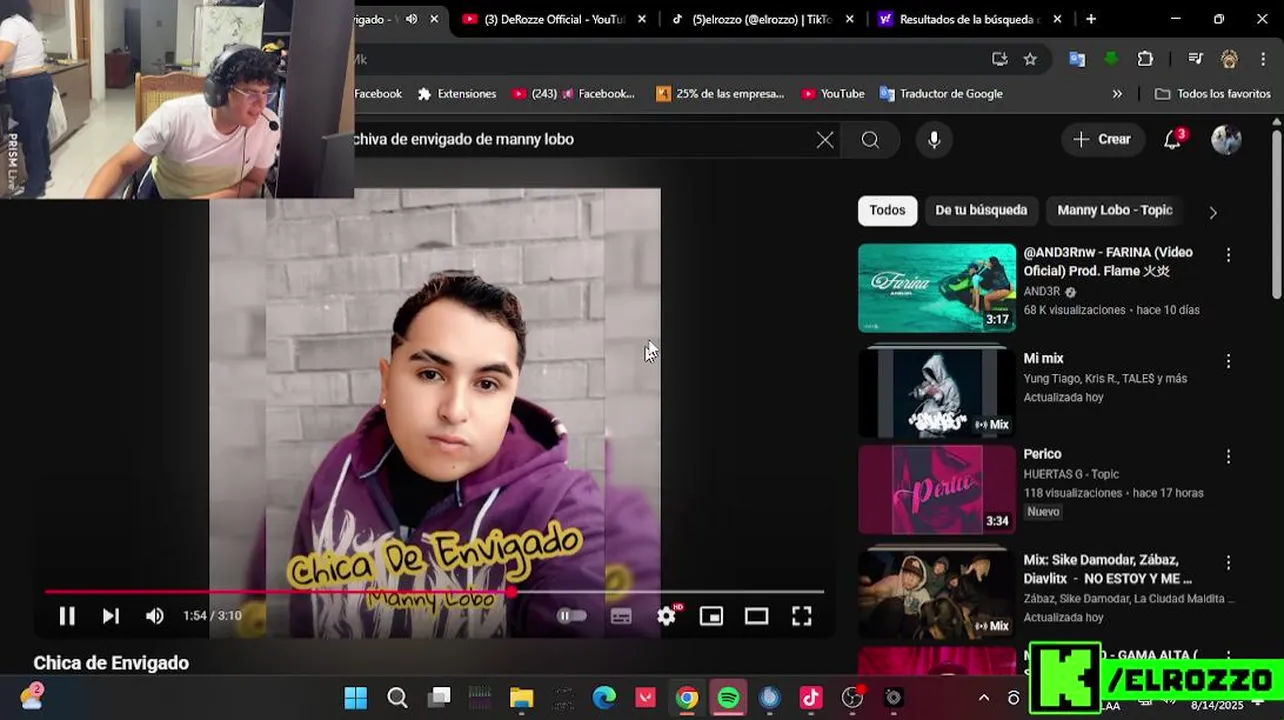Open the Sike Damodar mix thumbnail
The width and height of the screenshot is (1284, 720).
point(937,592)
